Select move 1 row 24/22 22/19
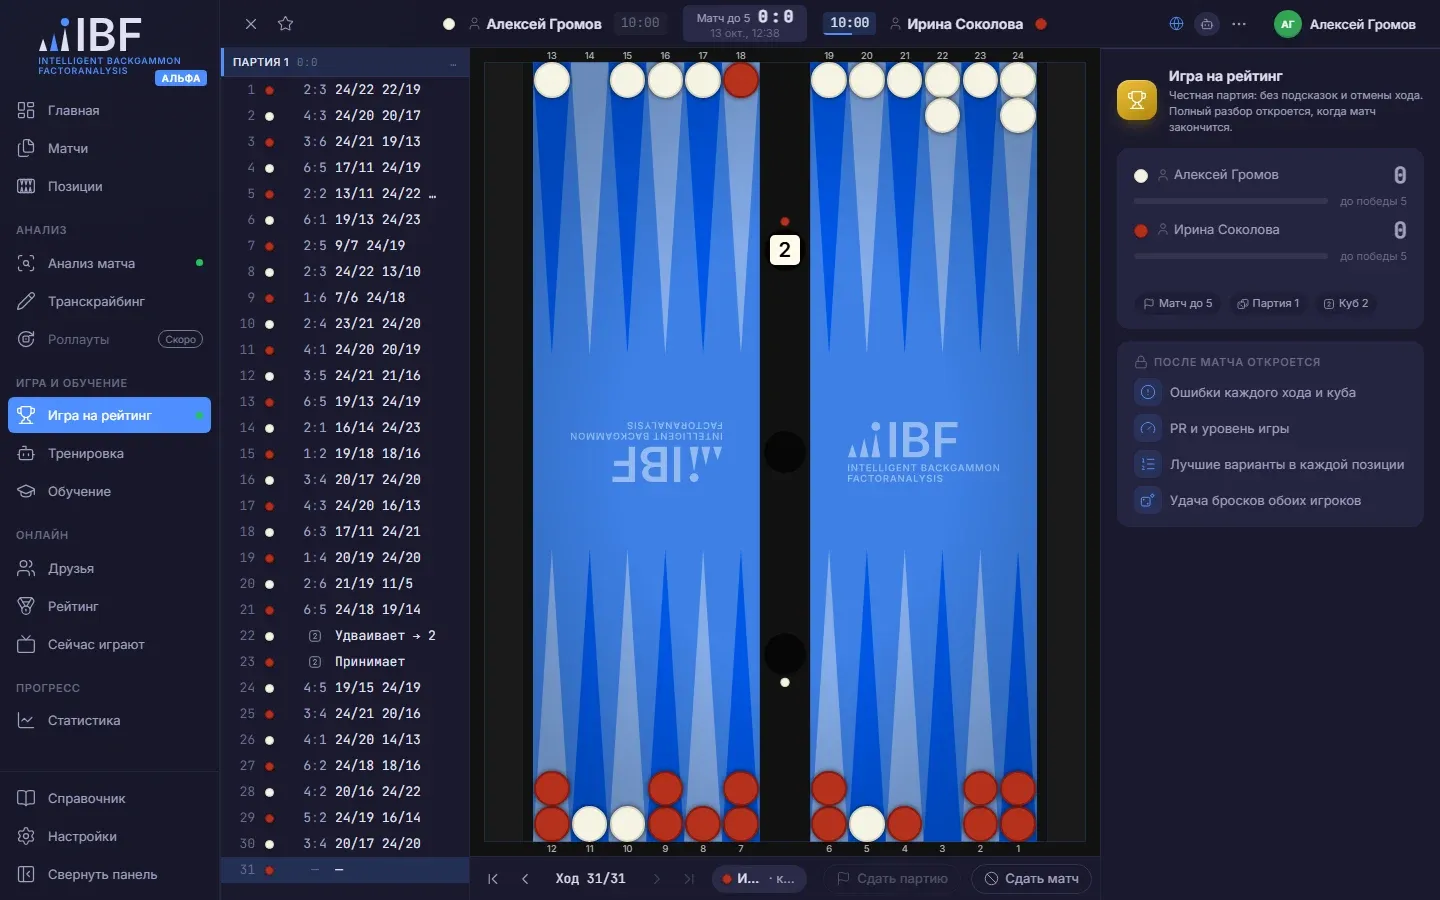Viewport: 1440px width, 900px height. 345,89
